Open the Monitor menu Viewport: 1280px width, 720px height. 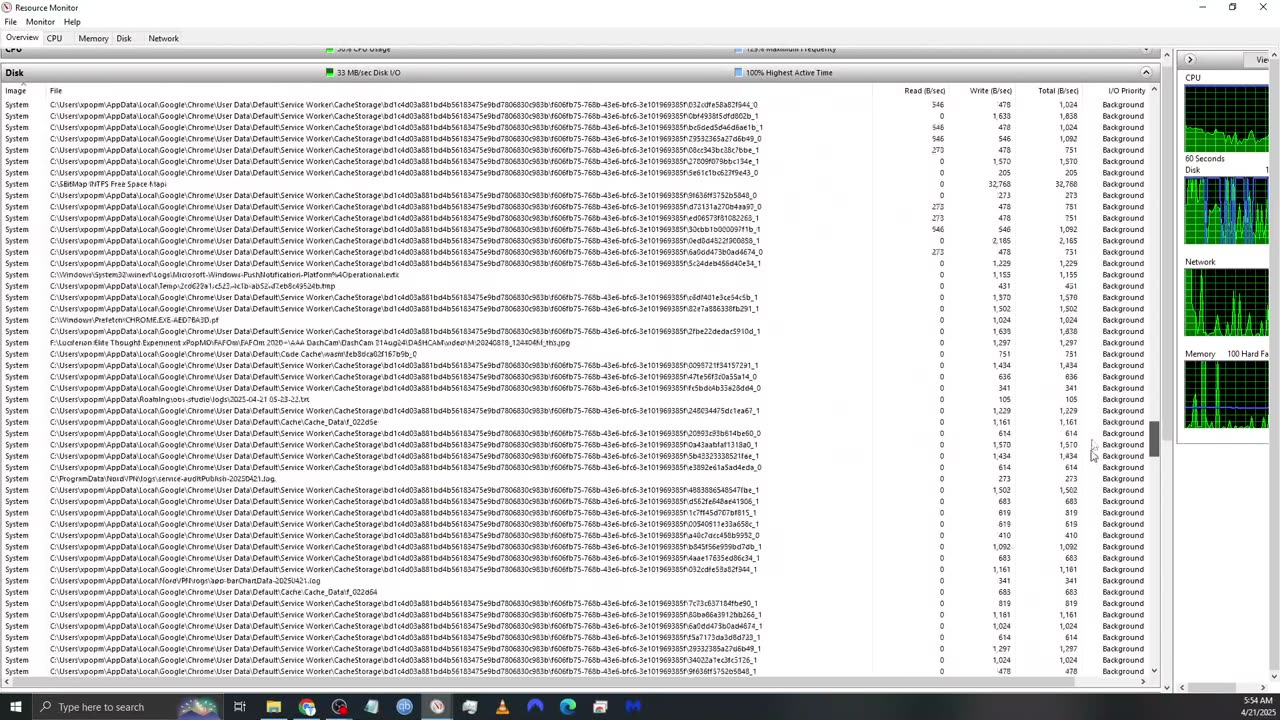coord(40,21)
